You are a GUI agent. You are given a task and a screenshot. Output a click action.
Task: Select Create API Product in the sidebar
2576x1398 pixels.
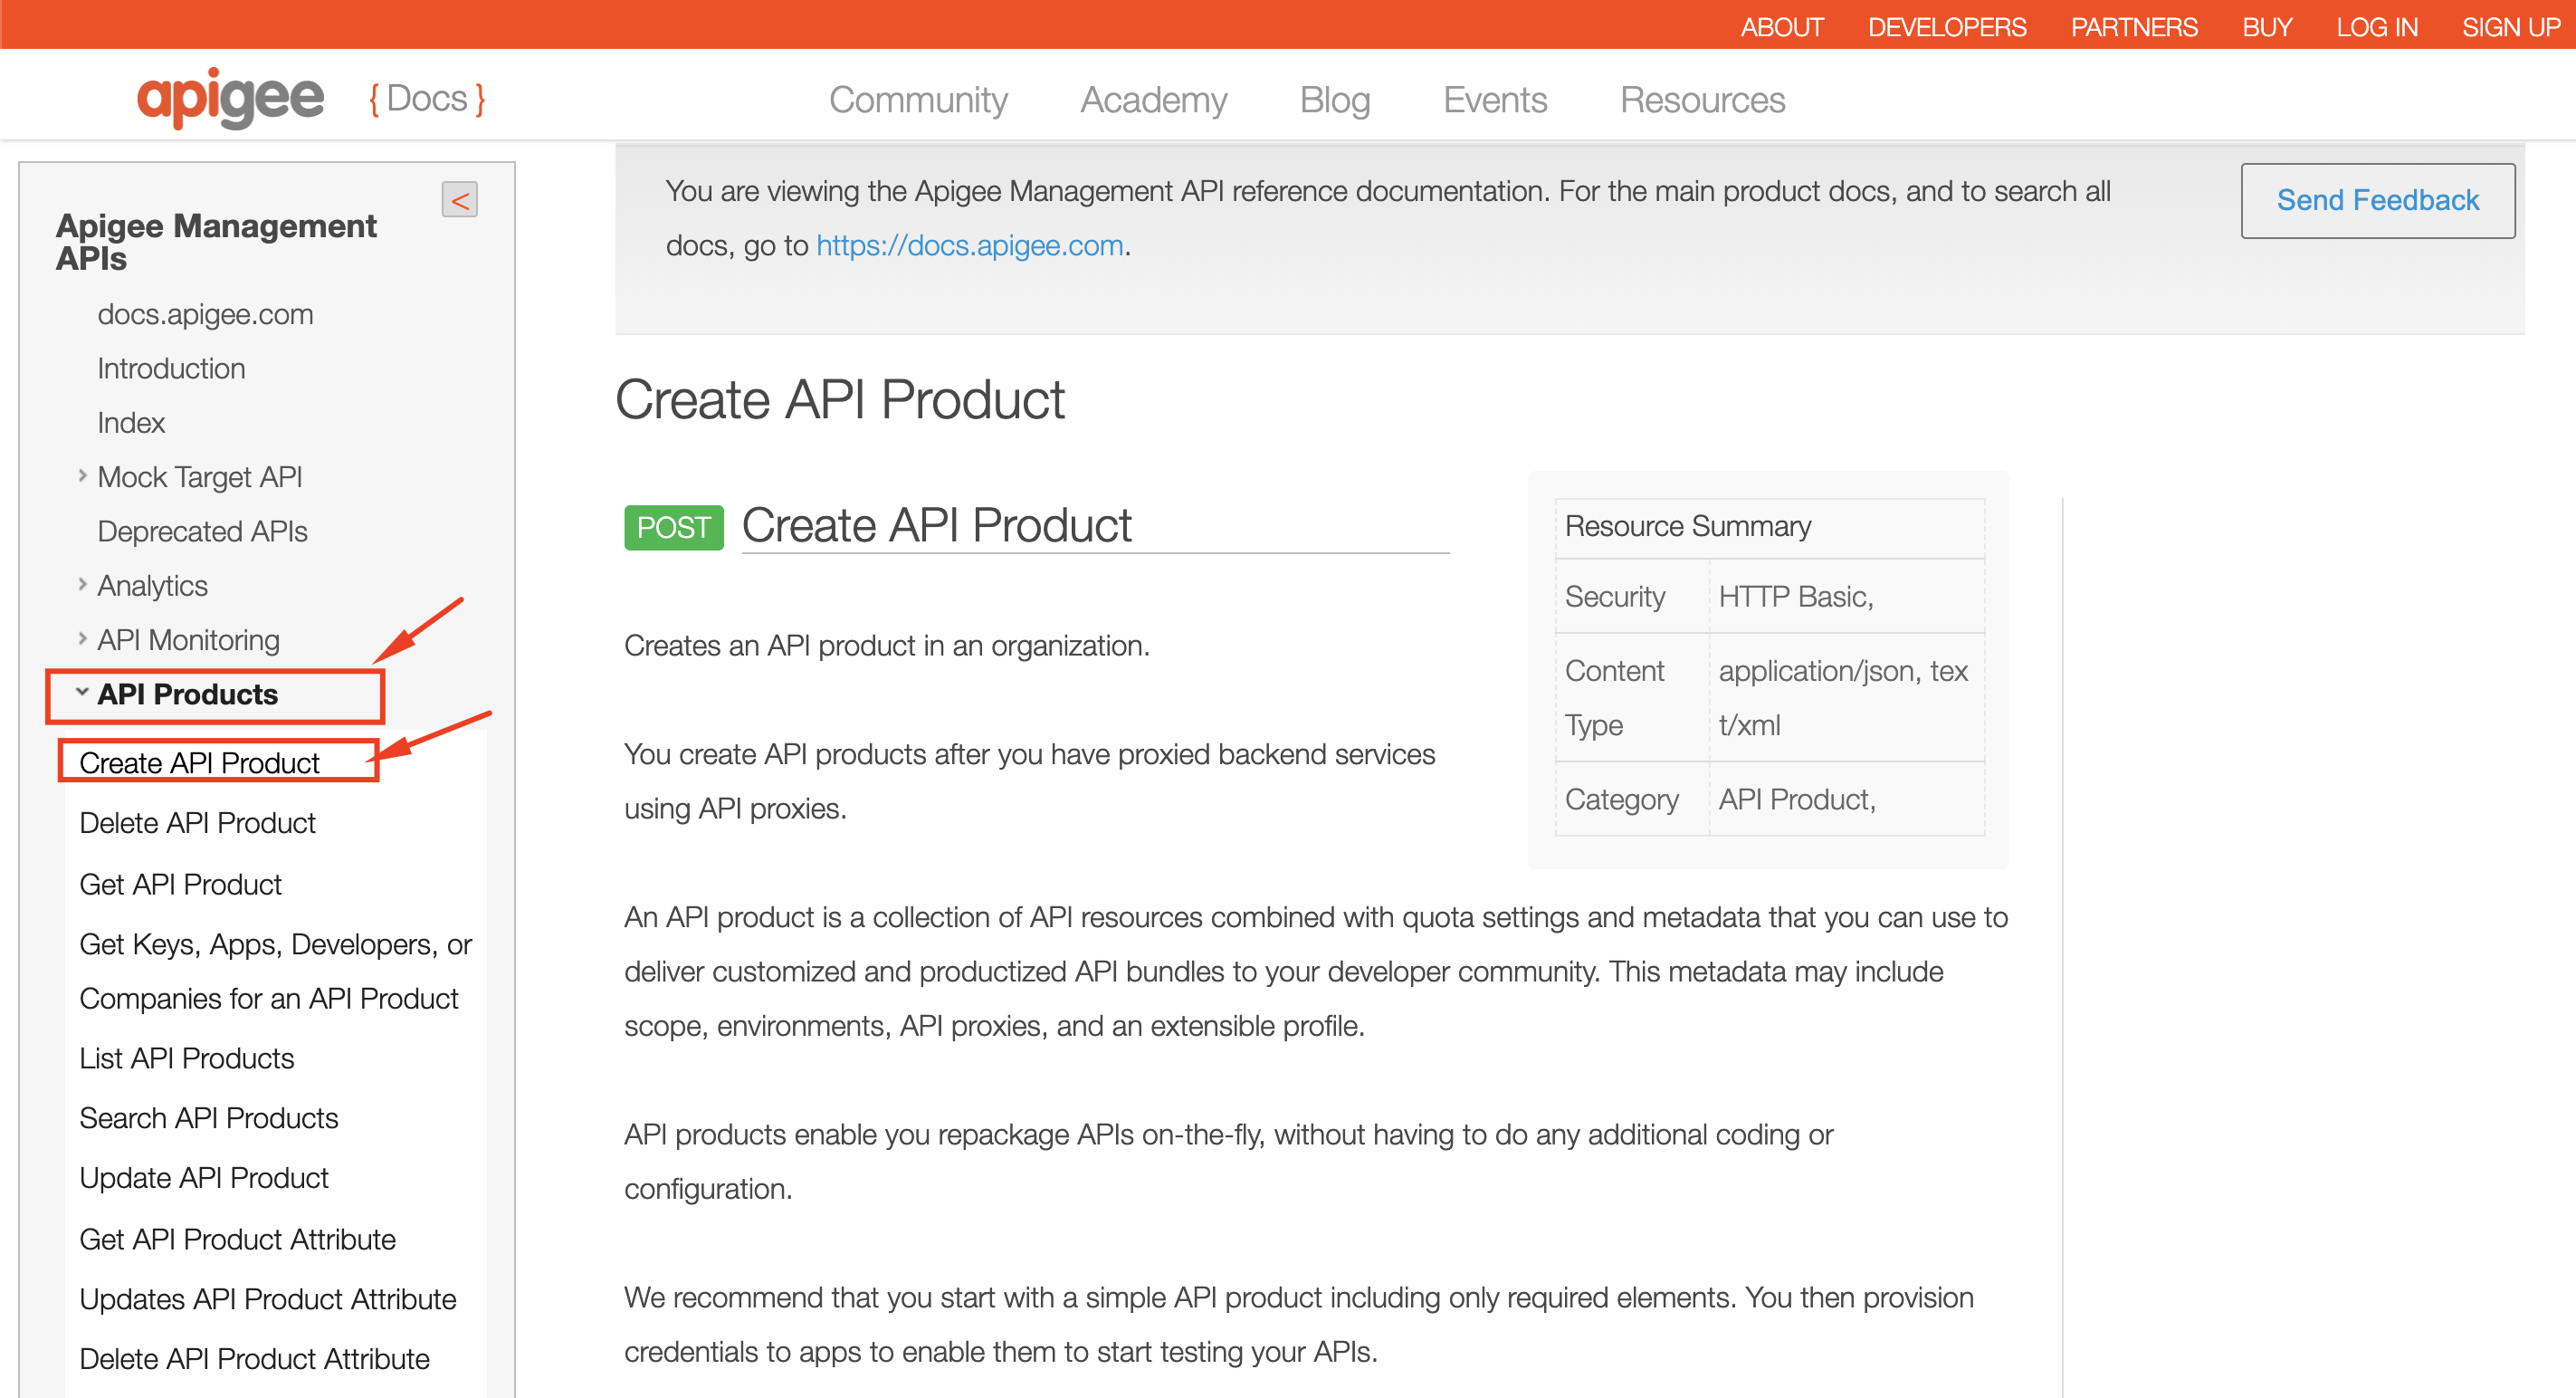199,762
